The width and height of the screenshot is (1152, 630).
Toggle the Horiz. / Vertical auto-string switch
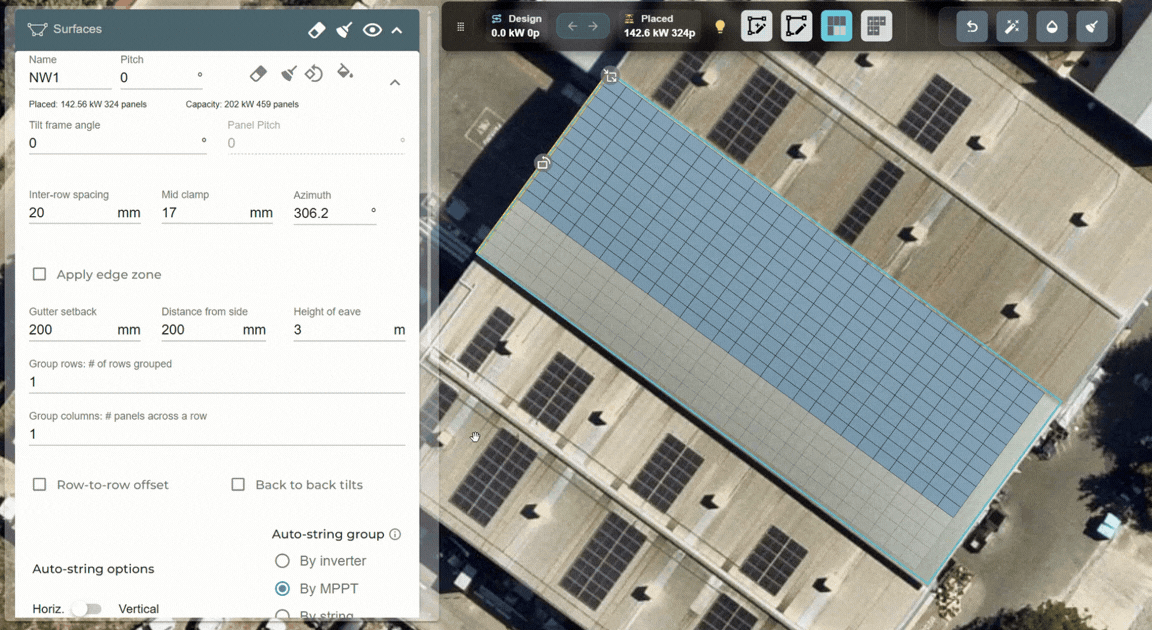88,609
